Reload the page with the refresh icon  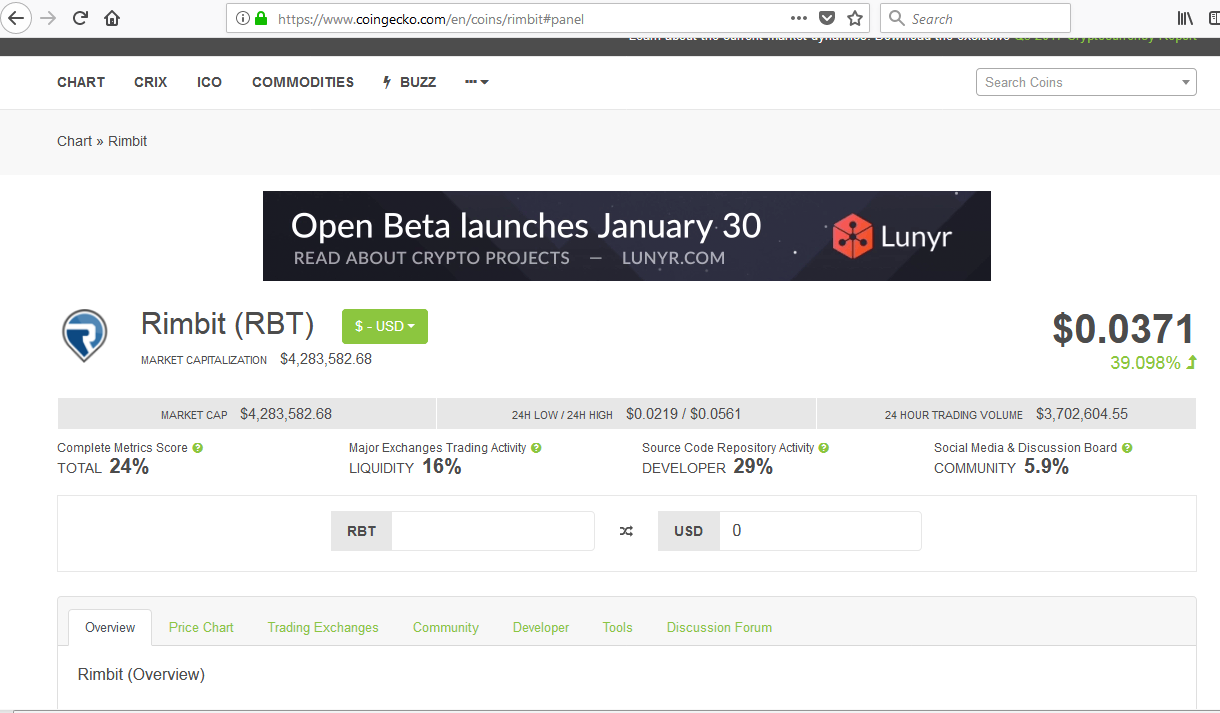[81, 18]
